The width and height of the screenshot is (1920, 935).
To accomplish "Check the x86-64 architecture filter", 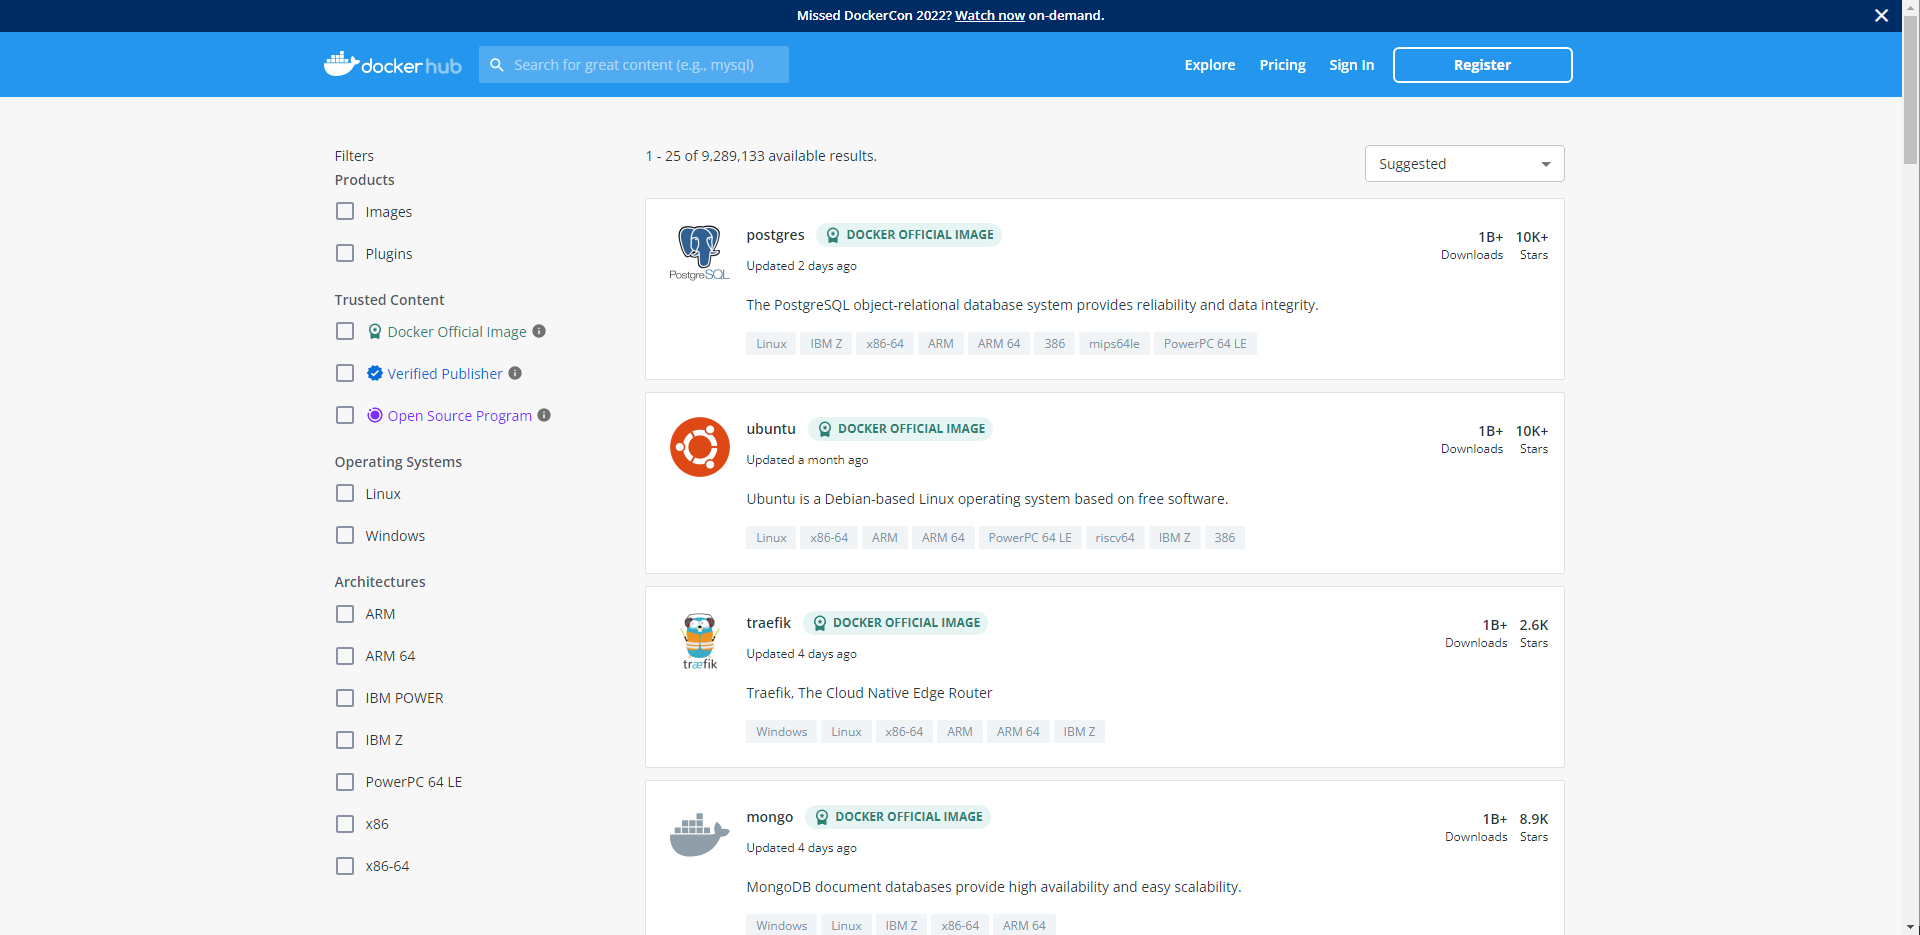I will [x=345, y=866].
